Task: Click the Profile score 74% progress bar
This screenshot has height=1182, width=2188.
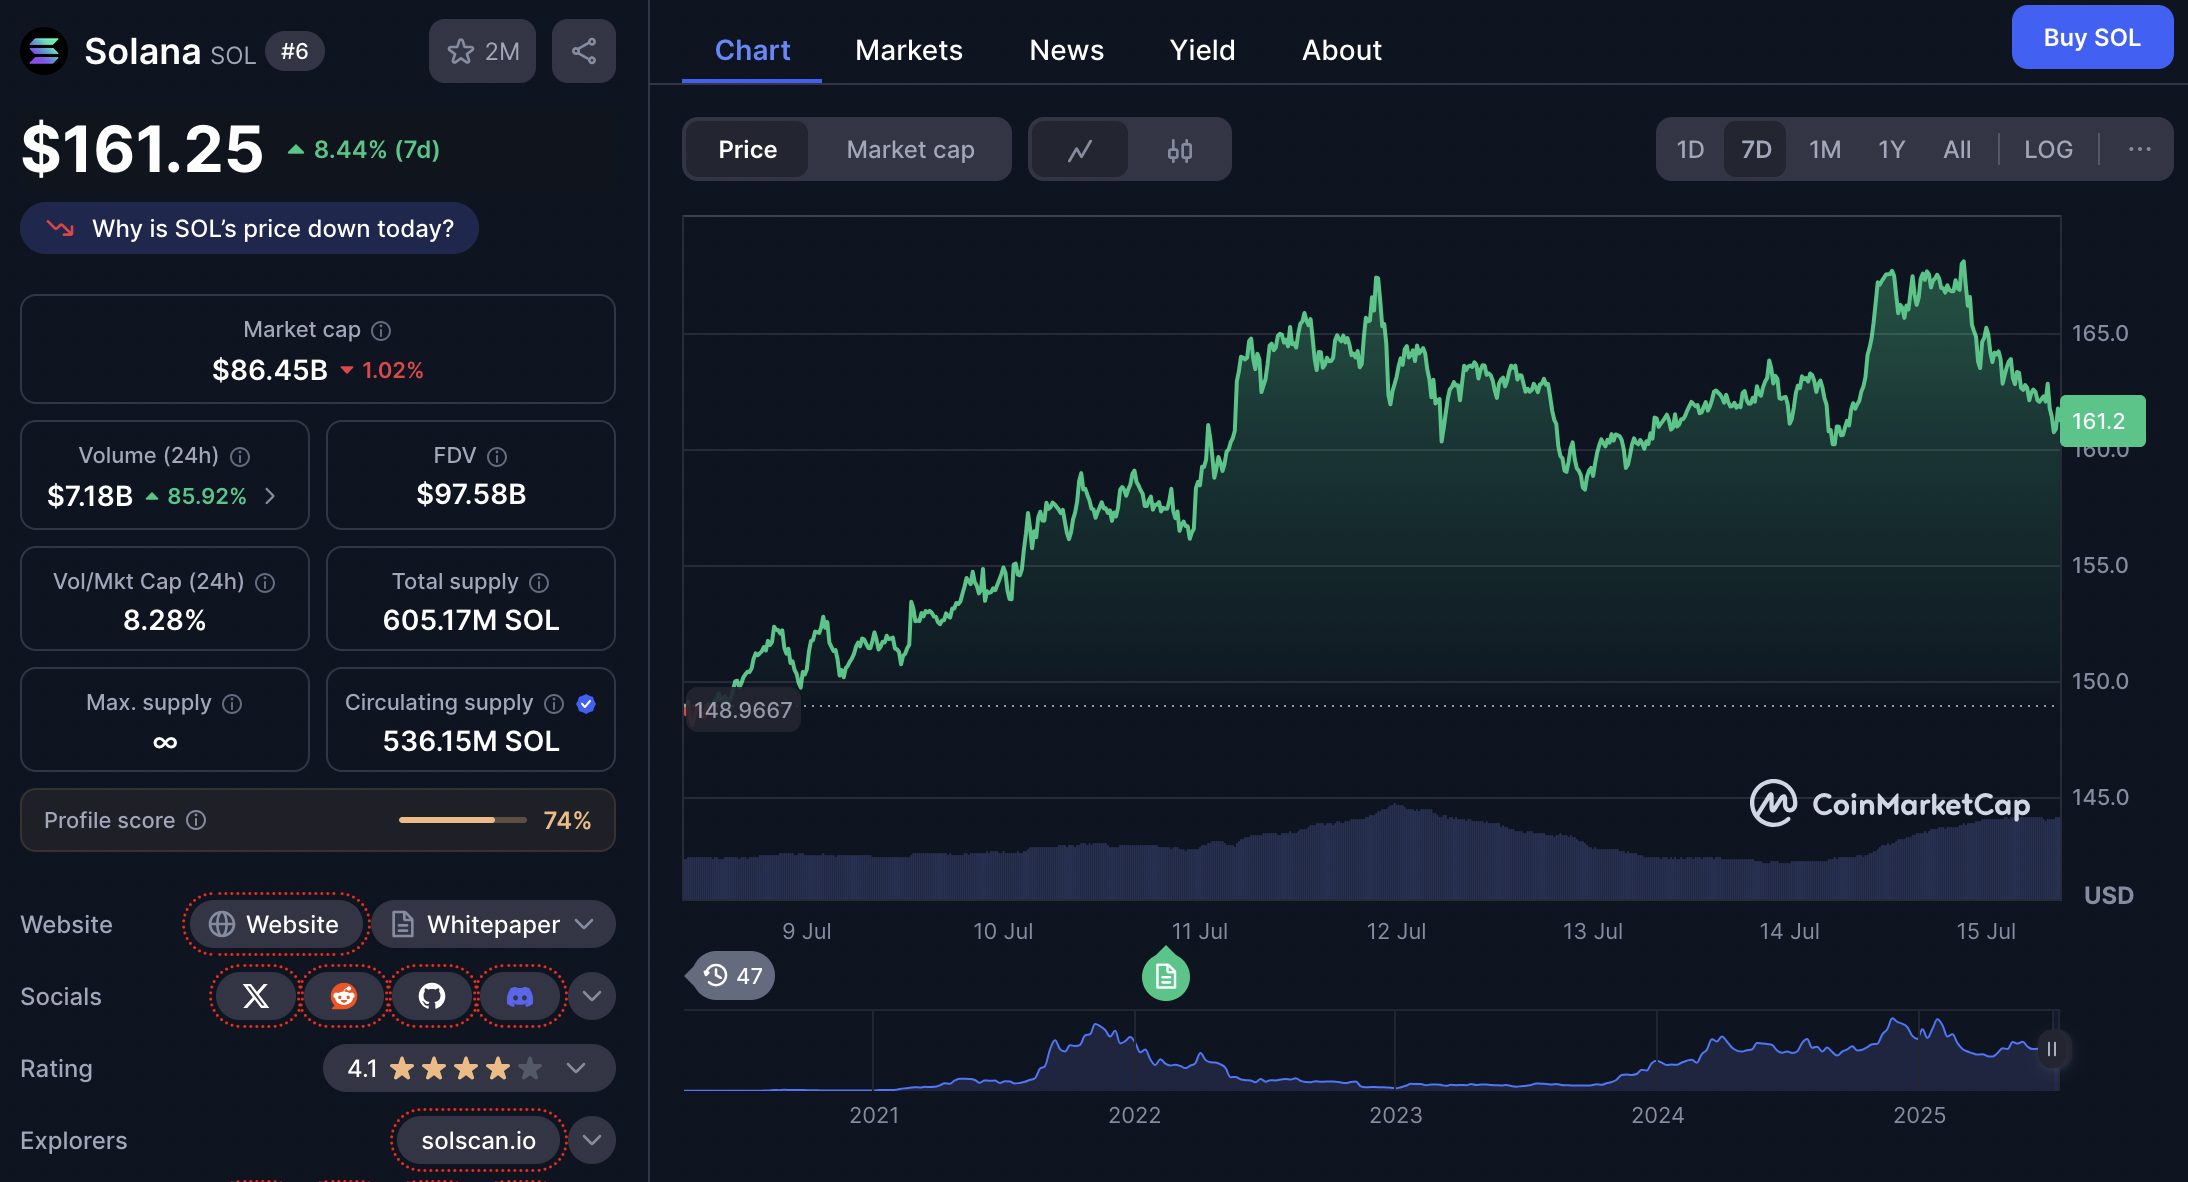Action: point(463,820)
